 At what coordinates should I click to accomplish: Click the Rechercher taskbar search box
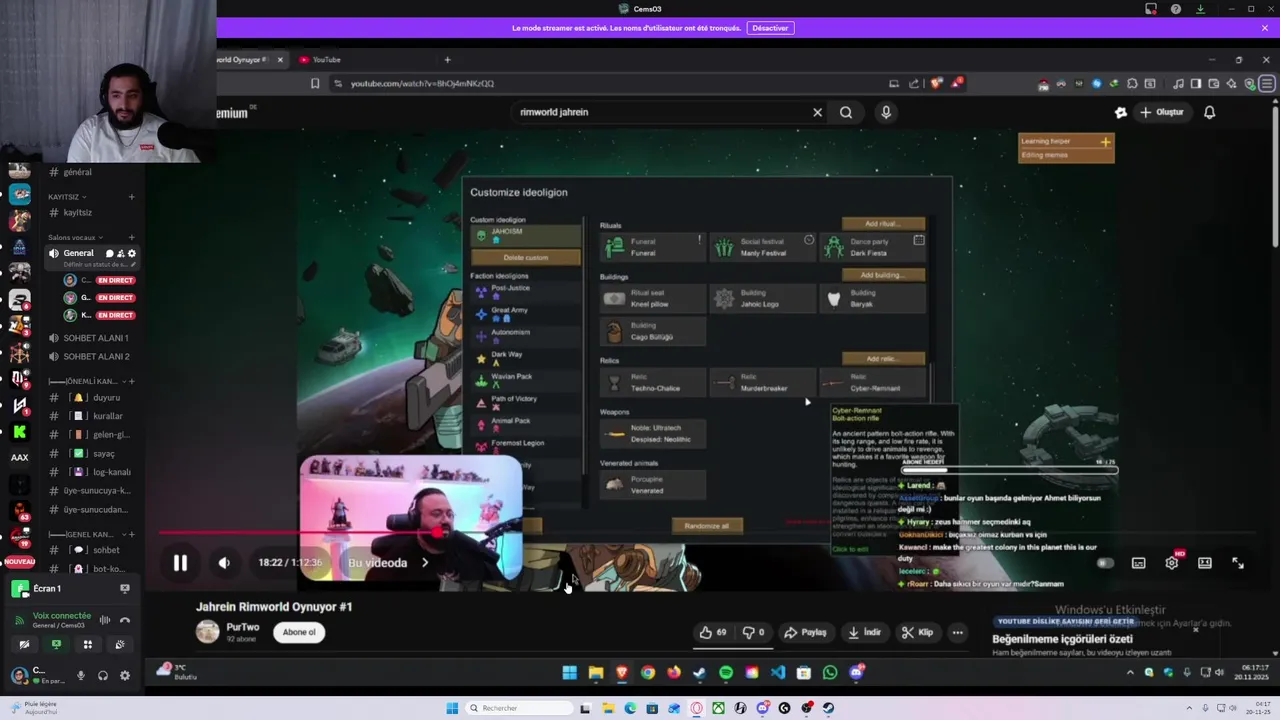(x=518, y=708)
